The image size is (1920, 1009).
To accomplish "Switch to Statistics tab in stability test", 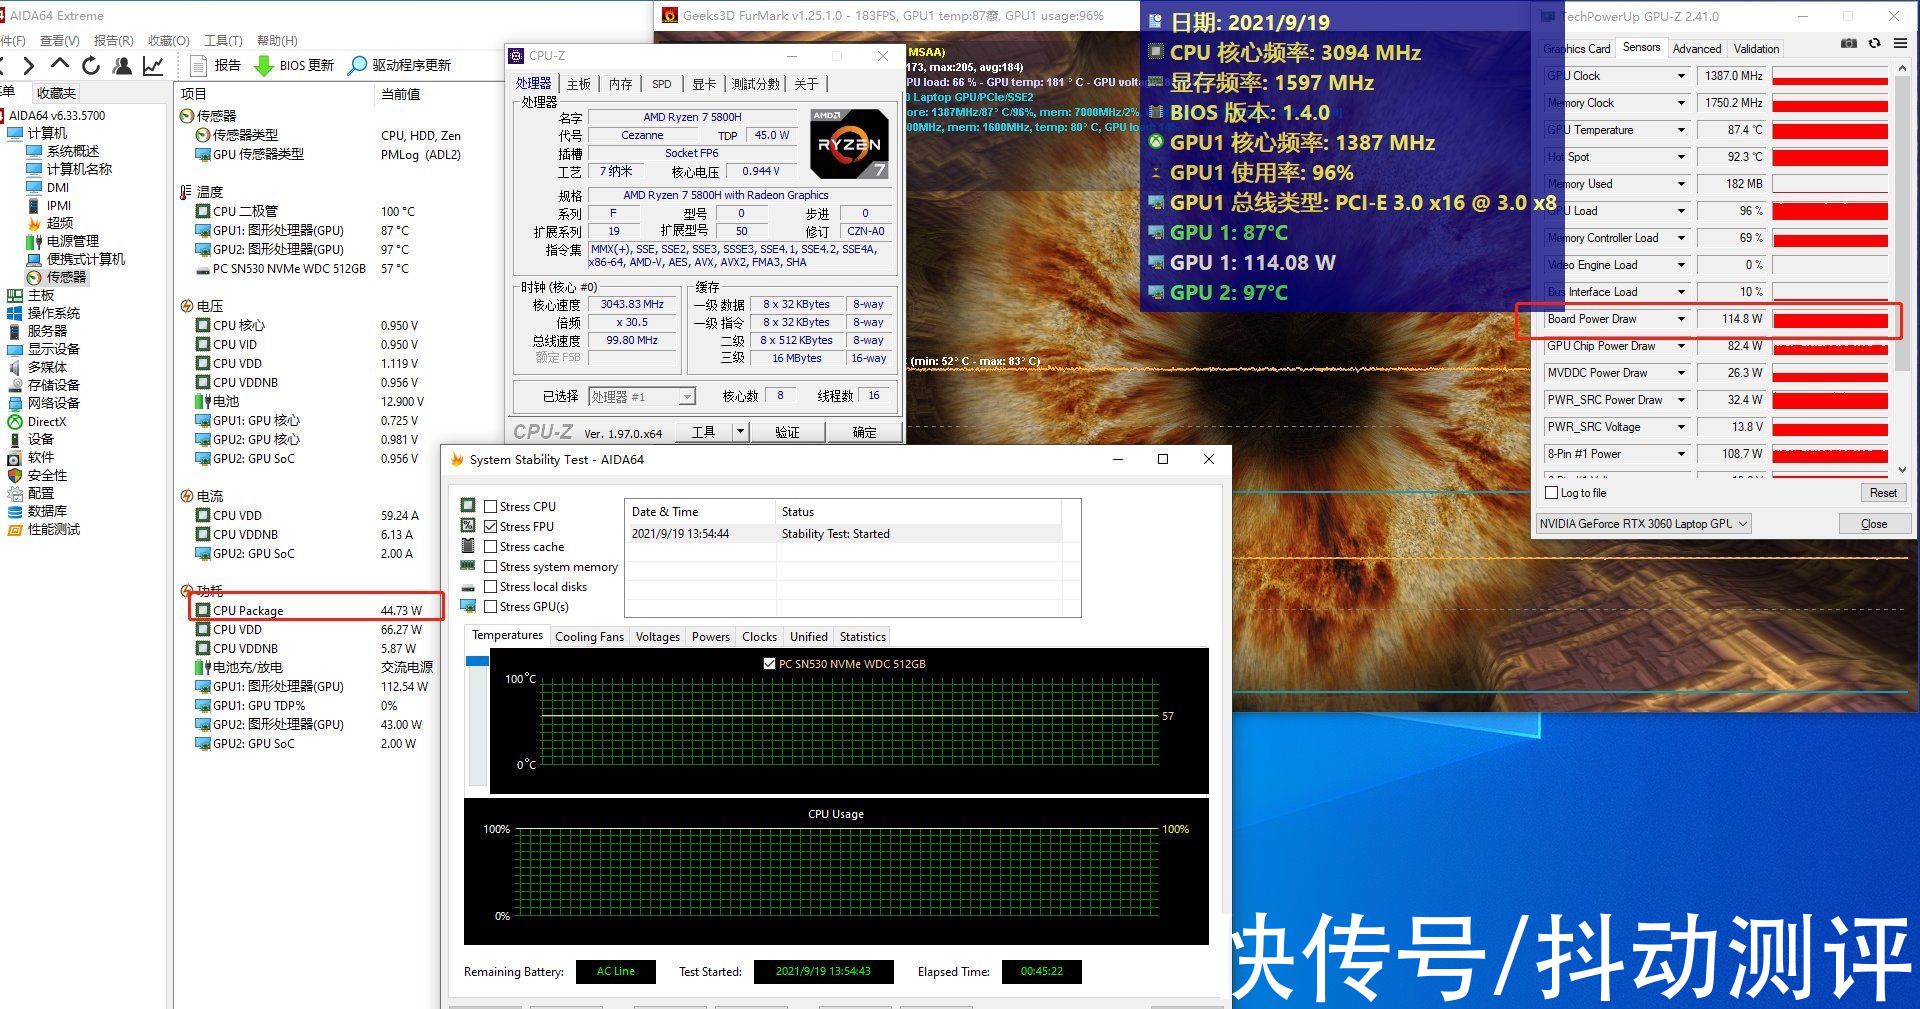I will 862,637.
